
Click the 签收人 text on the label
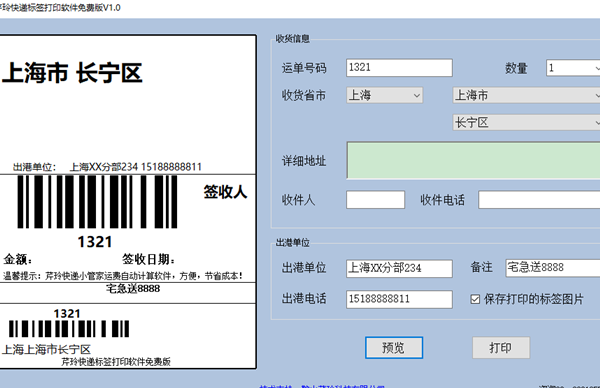pos(225,192)
